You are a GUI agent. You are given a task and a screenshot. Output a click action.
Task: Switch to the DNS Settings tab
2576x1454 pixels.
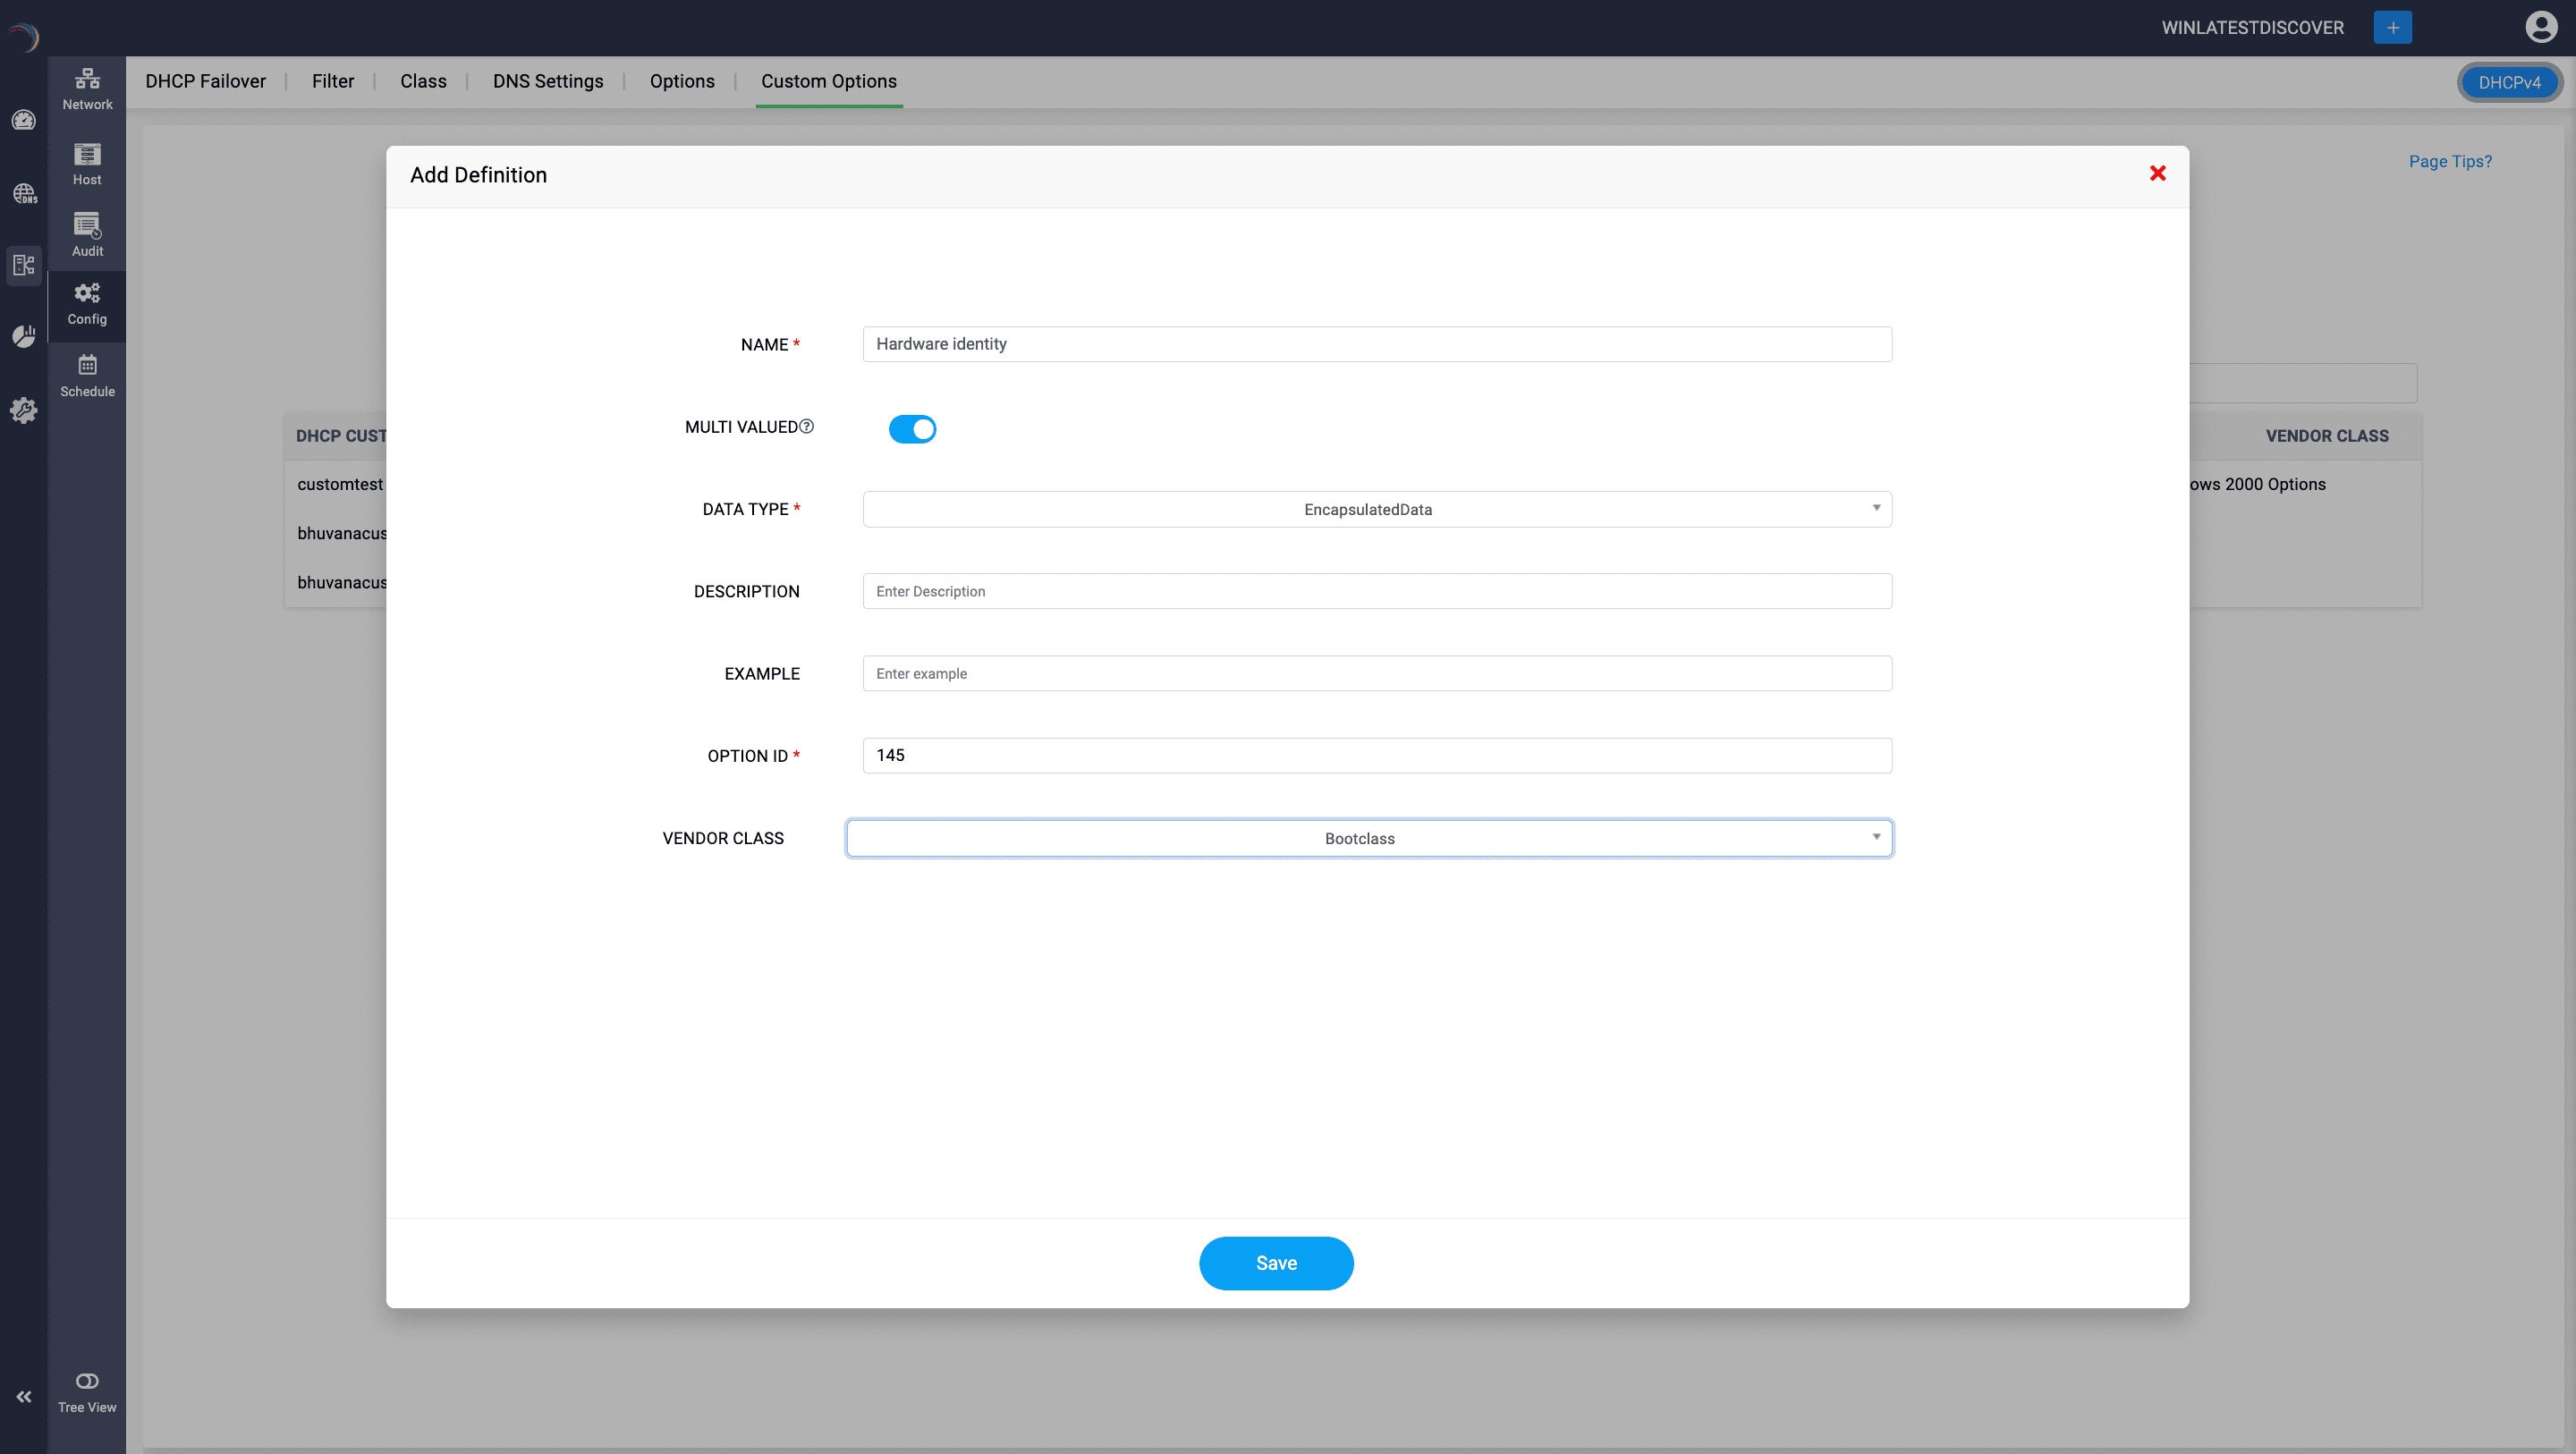547,81
